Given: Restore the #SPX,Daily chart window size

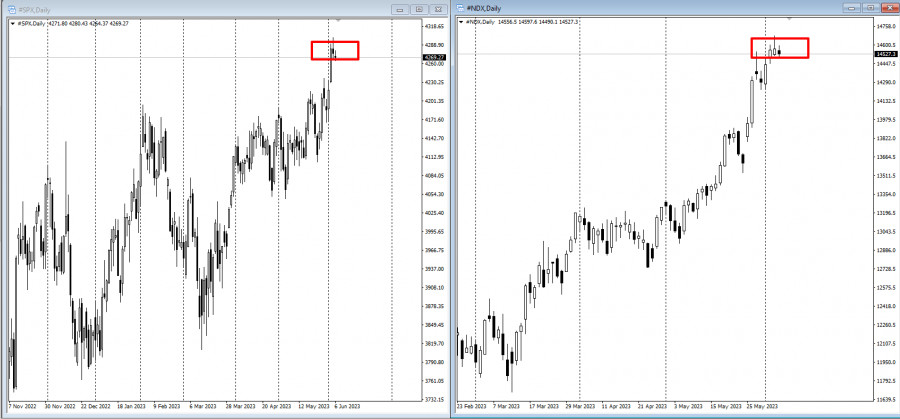Looking at the screenshot, I should pyautogui.click(x=419, y=9).
